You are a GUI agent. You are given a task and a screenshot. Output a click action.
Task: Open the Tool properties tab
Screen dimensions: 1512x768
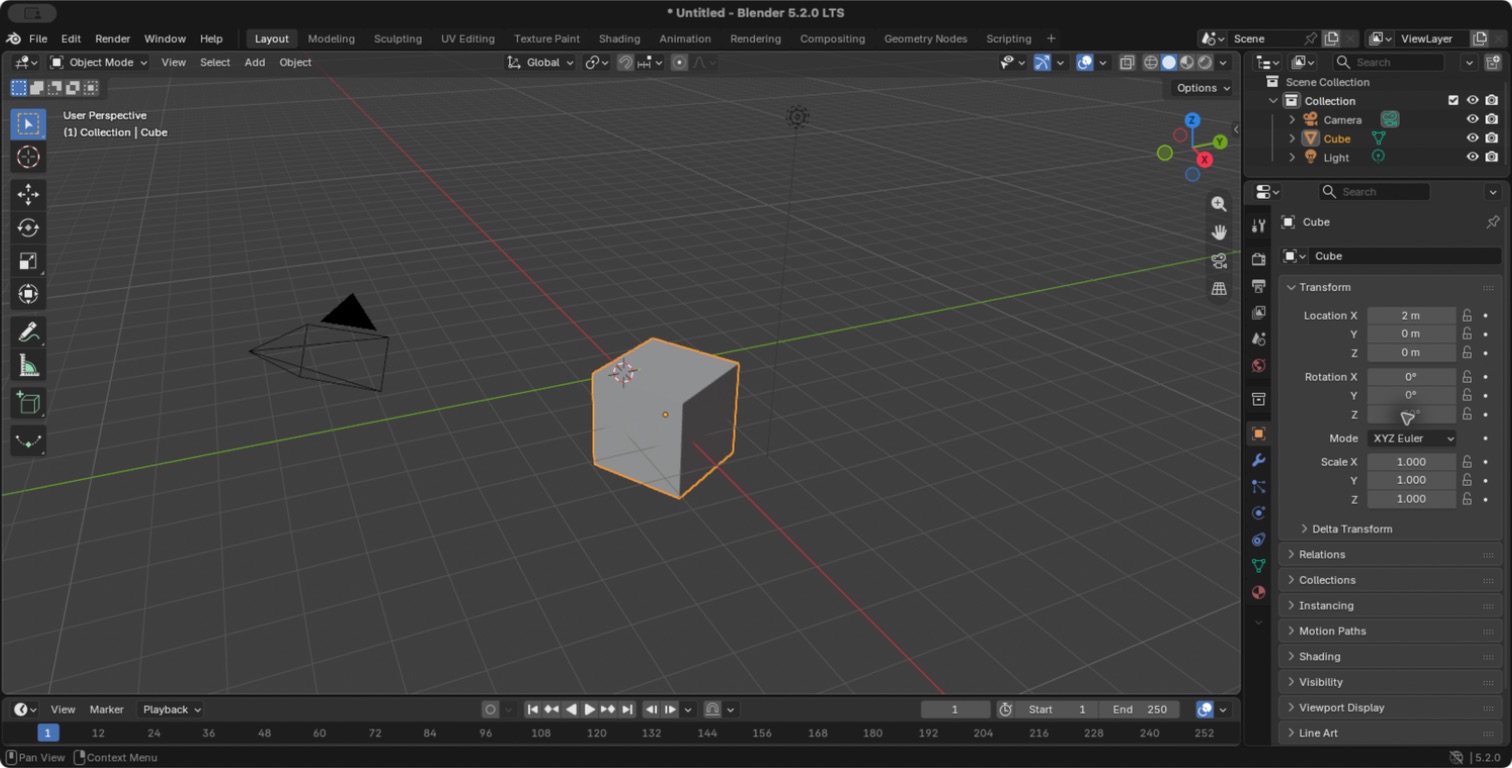1259,226
